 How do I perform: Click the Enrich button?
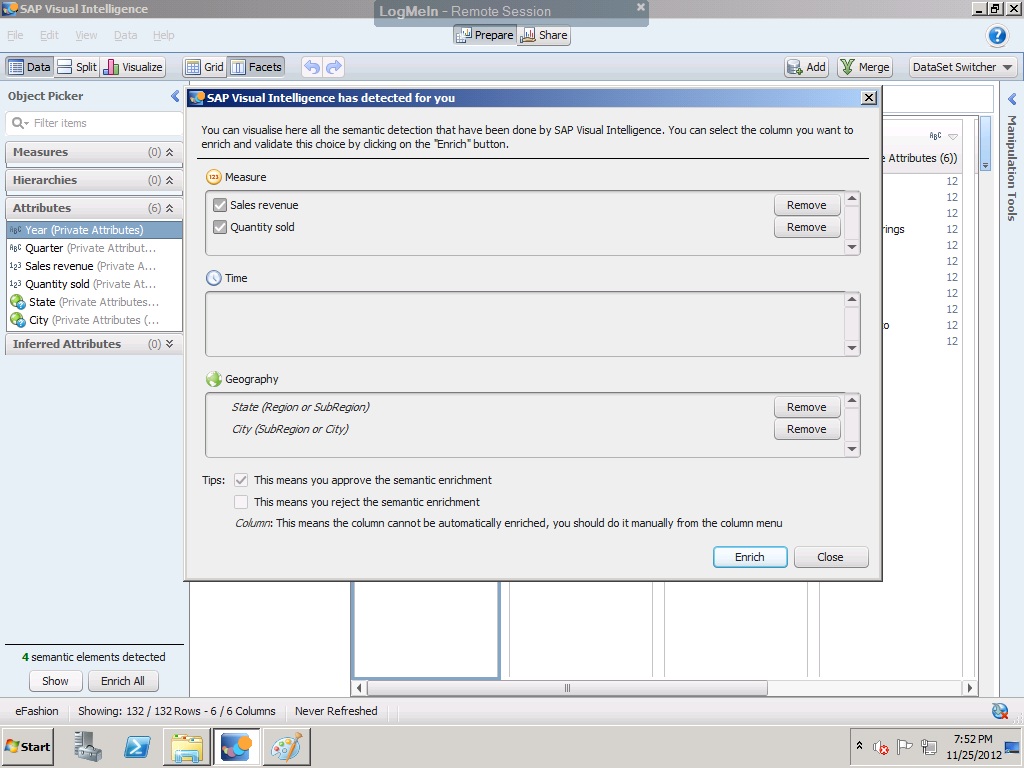(750, 557)
